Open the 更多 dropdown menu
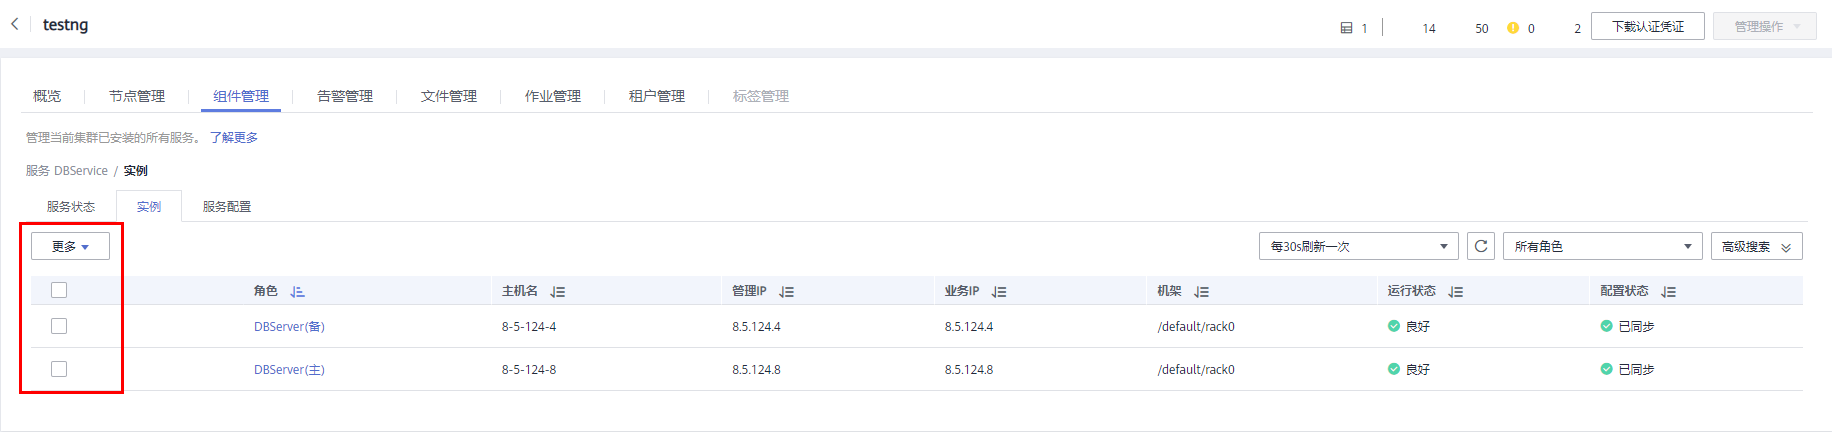The height and width of the screenshot is (432, 1832). (70, 246)
